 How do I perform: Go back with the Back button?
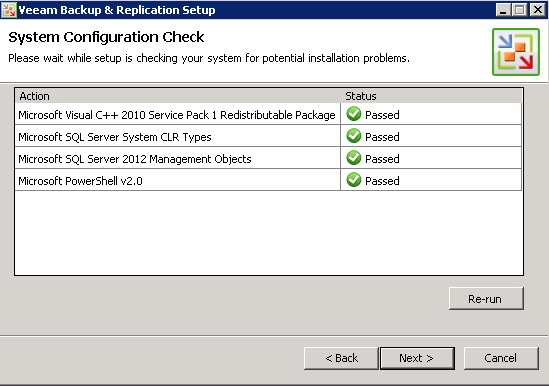click(x=341, y=358)
